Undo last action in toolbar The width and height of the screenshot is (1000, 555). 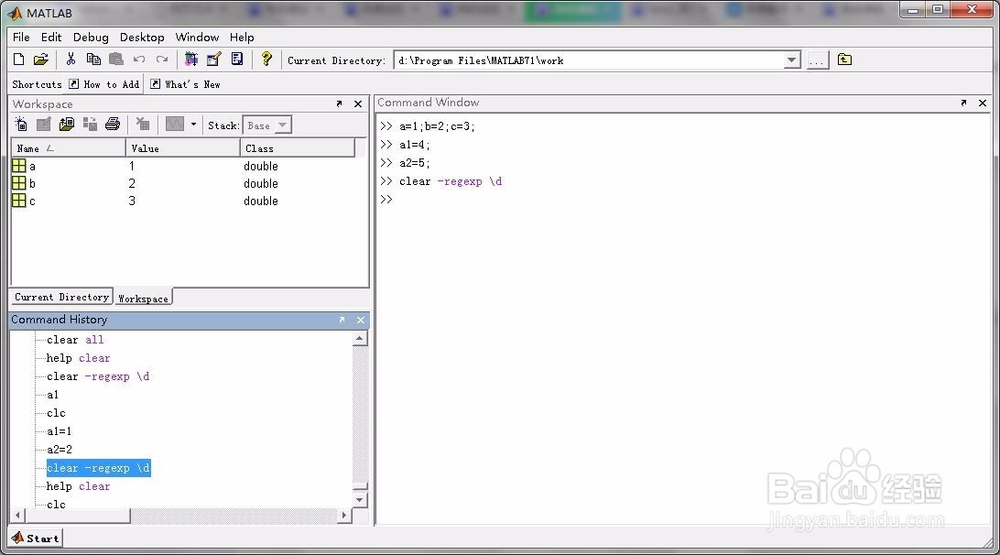pyautogui.click(x=139, y=59)
